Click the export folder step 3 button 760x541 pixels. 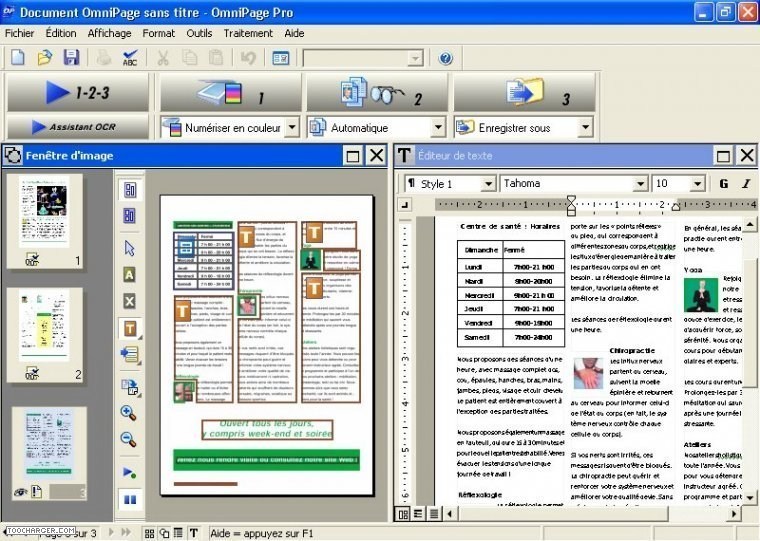point(524,93)
